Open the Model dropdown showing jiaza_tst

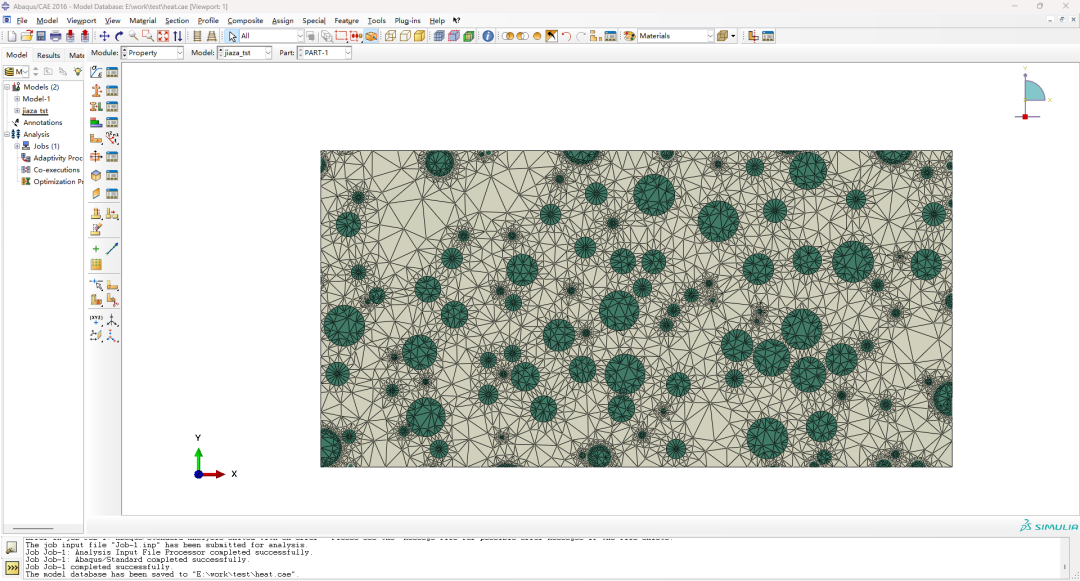pyautogui.click(x=245, y=53)
